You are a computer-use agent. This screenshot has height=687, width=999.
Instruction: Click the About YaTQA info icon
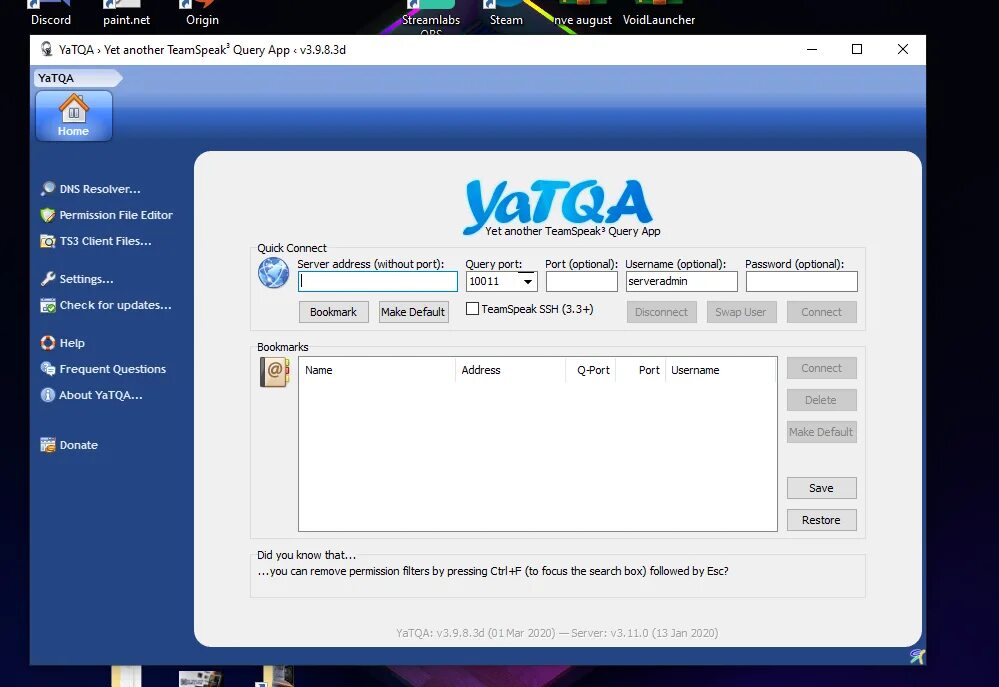pos(48,394)
